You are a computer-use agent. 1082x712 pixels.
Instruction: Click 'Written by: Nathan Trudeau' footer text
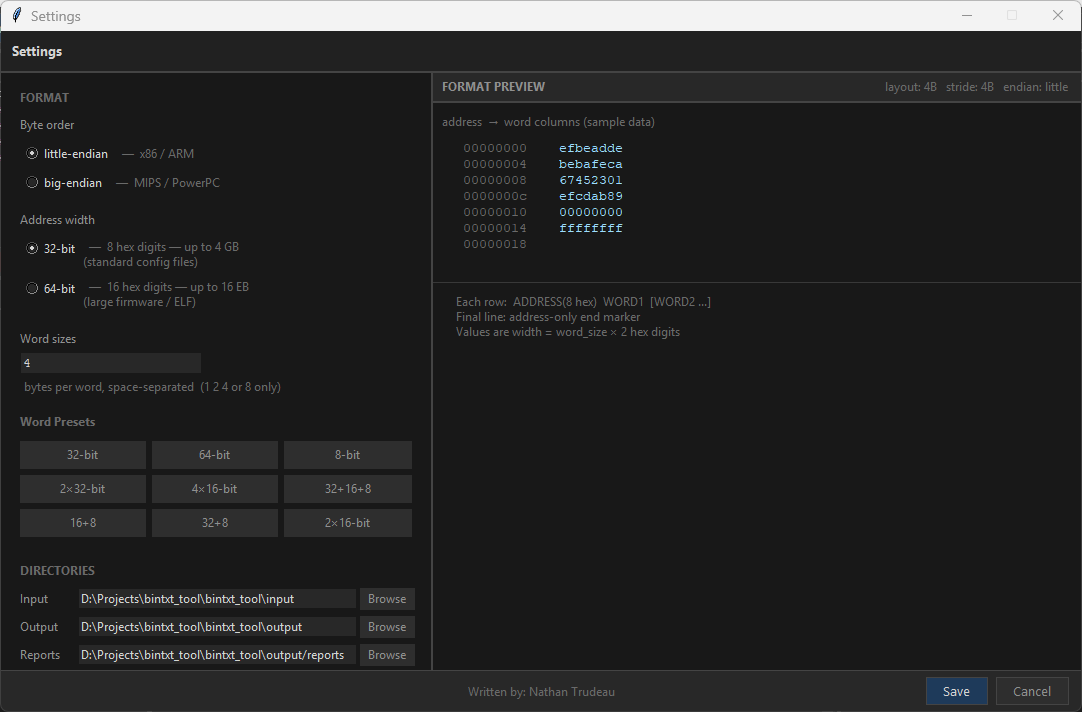pos(541,692)
